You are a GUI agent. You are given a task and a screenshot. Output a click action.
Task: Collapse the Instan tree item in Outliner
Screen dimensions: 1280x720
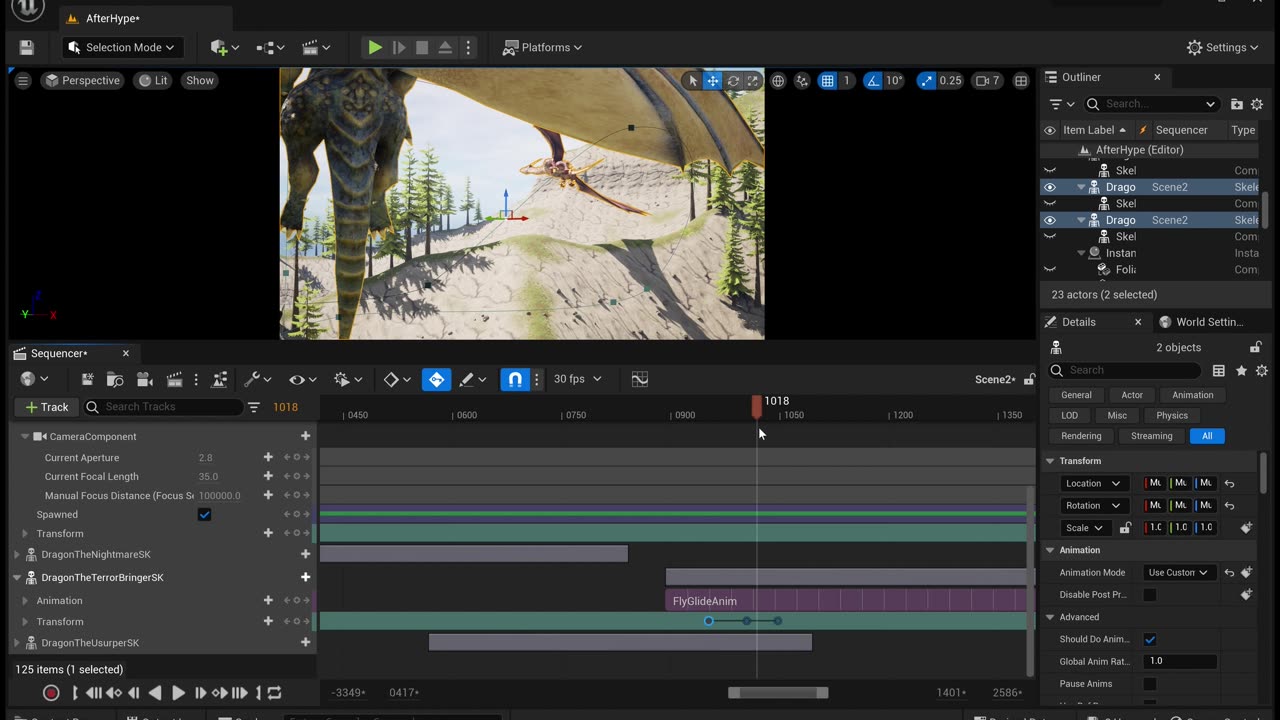[1081, 253]
